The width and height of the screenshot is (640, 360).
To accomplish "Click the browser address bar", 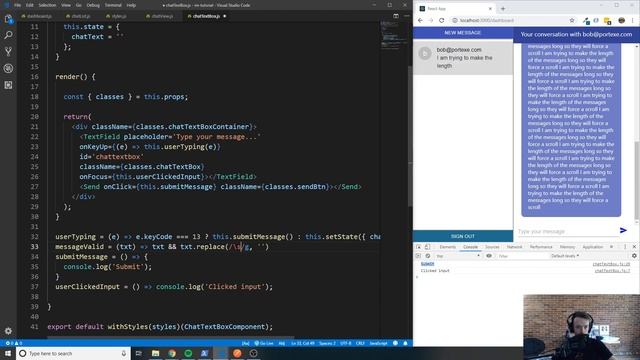I will click(510, 20).
